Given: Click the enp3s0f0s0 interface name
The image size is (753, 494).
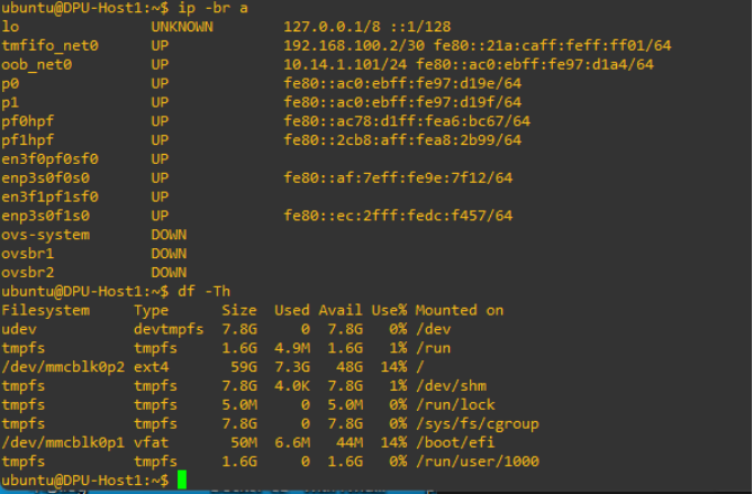Looking at the screenshot, I should [46, 178].
